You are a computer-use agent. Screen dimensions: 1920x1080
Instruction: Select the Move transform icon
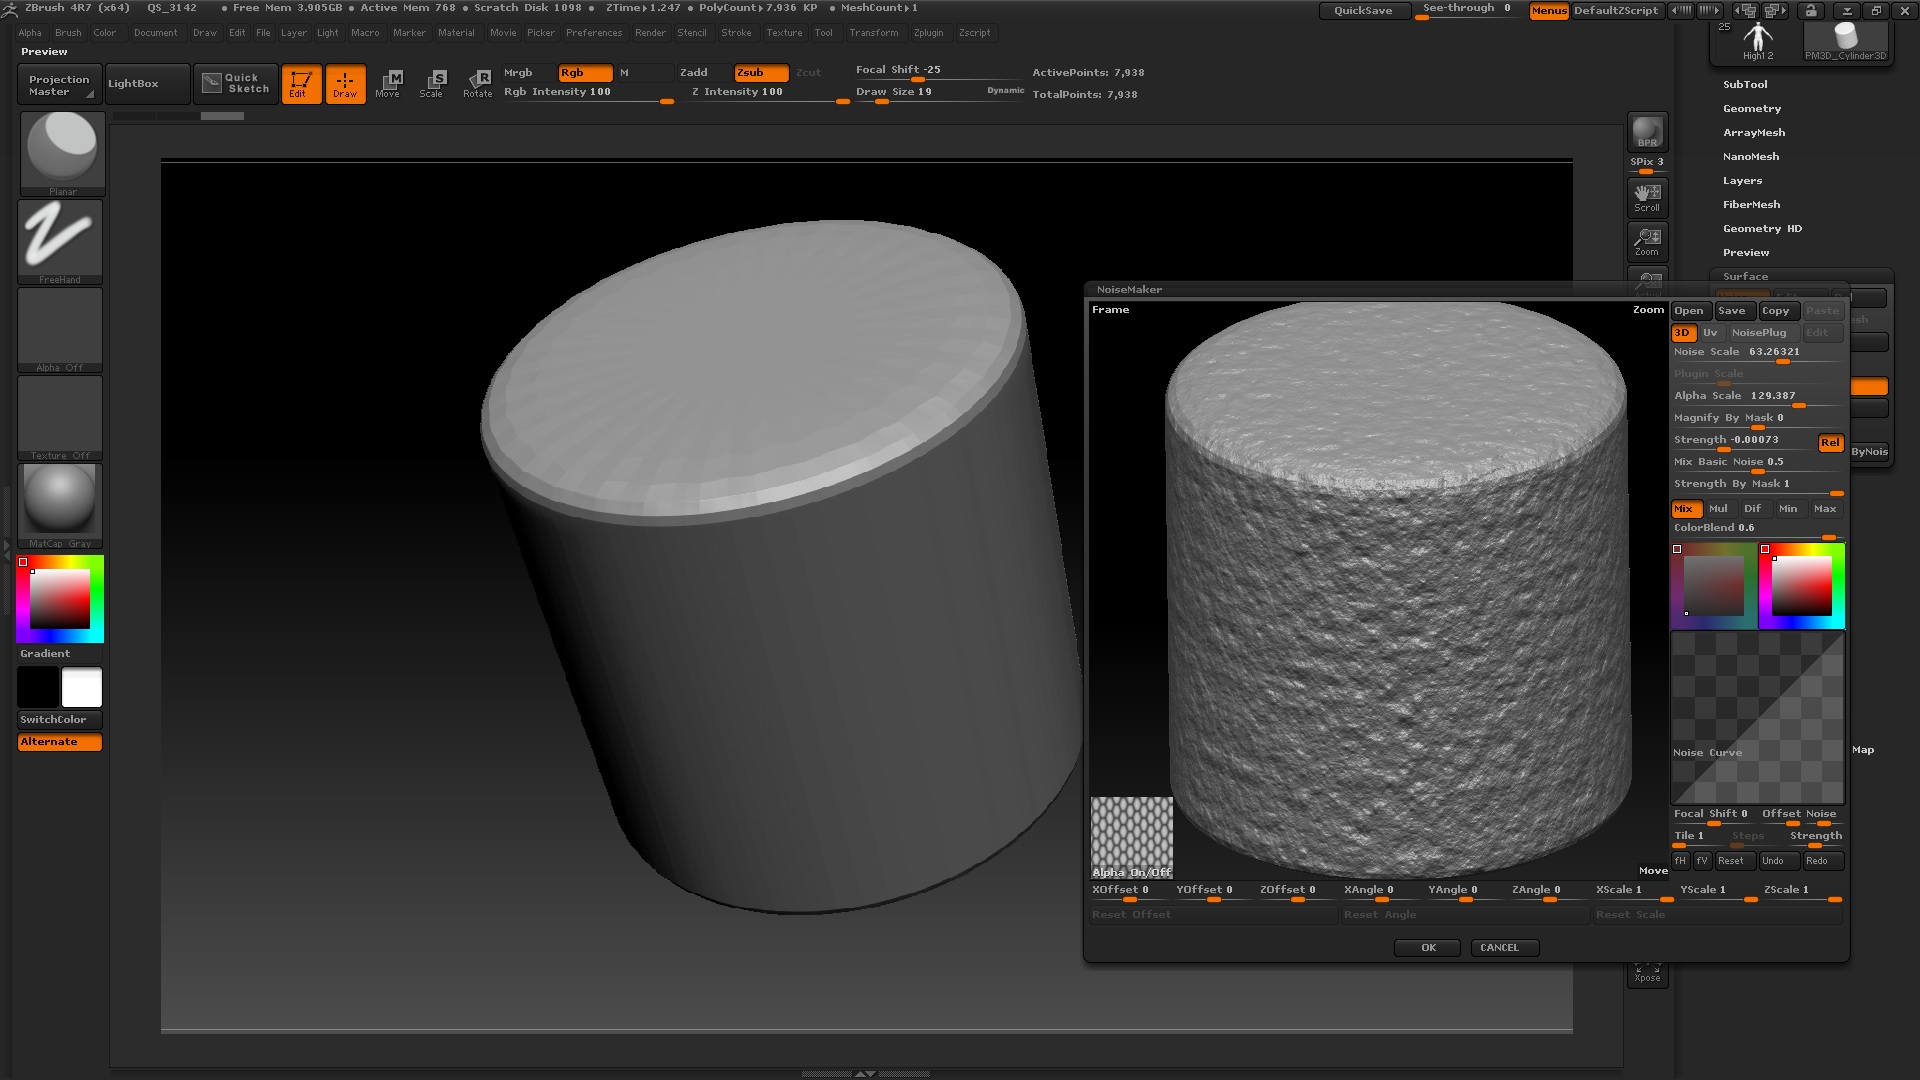coord(388,84)
